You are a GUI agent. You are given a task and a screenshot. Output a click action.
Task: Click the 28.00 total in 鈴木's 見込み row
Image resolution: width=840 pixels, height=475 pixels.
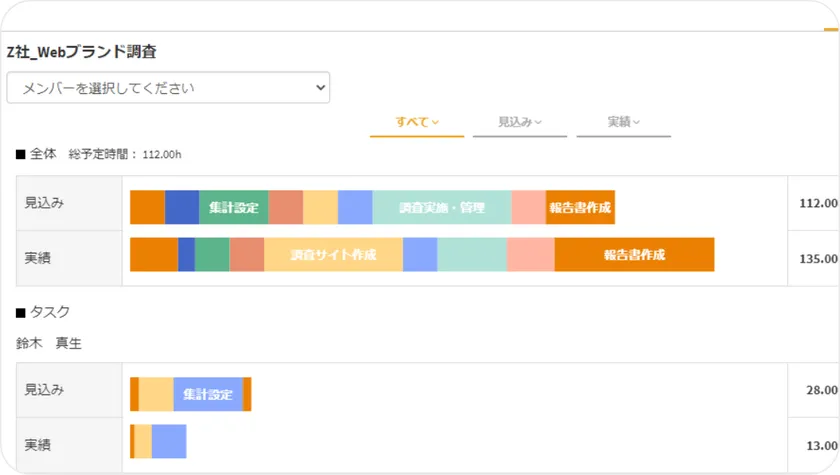coord(820,390)
